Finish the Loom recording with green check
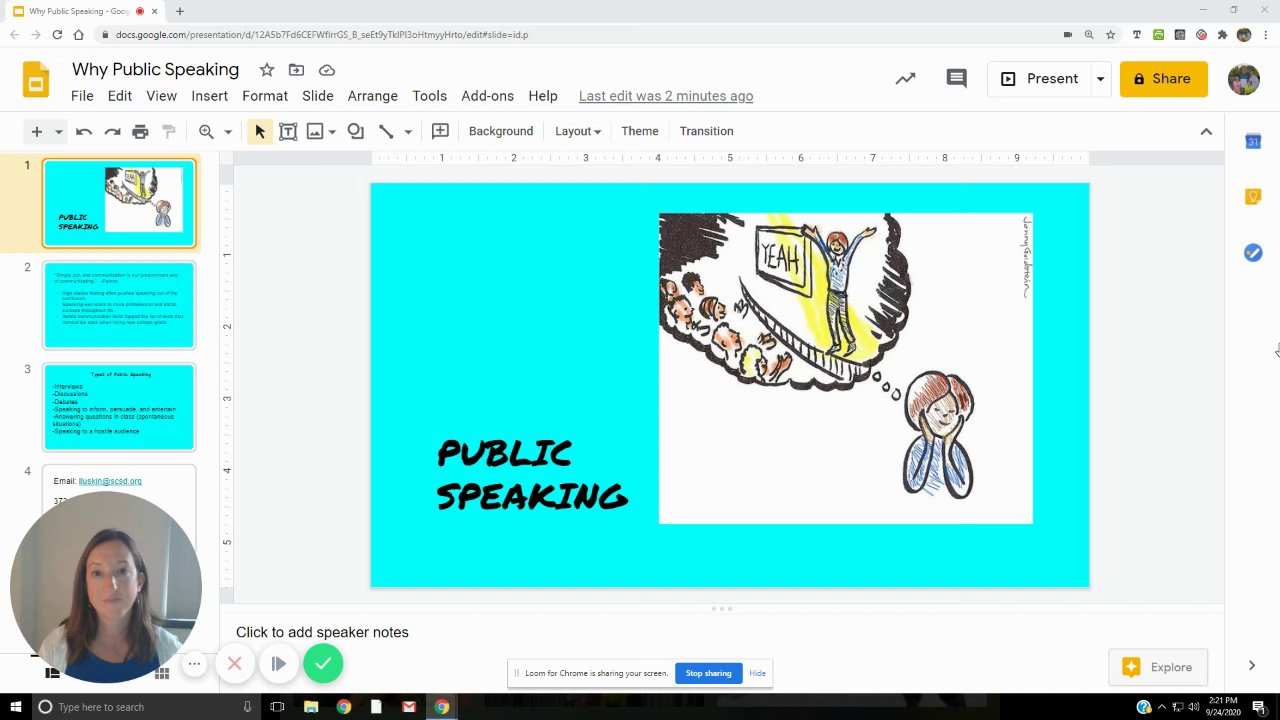This screenshot has height=720, width=1280. (323, 663)
